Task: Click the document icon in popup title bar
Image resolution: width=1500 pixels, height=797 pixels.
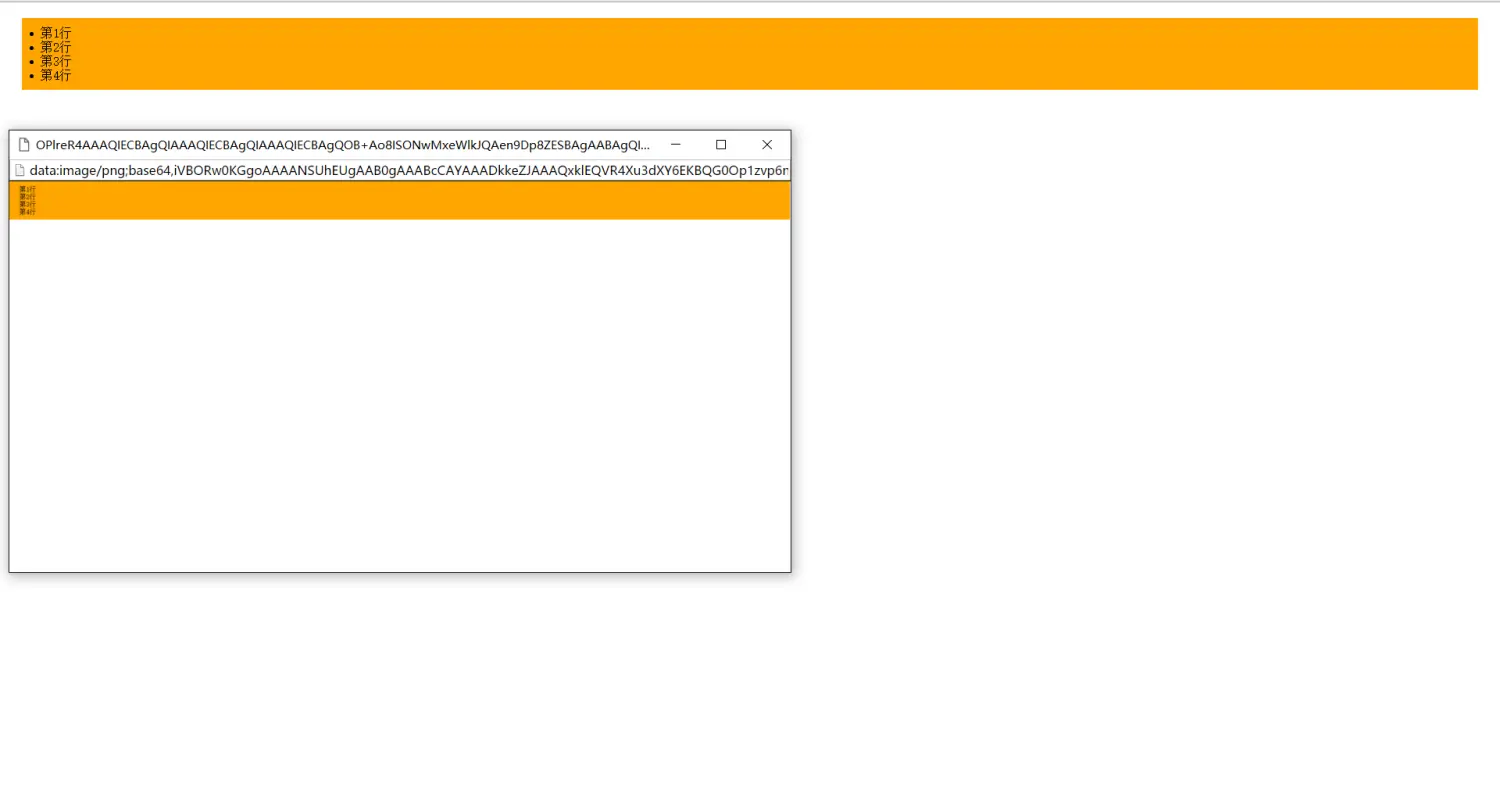Action: click(x=24, y=144)
